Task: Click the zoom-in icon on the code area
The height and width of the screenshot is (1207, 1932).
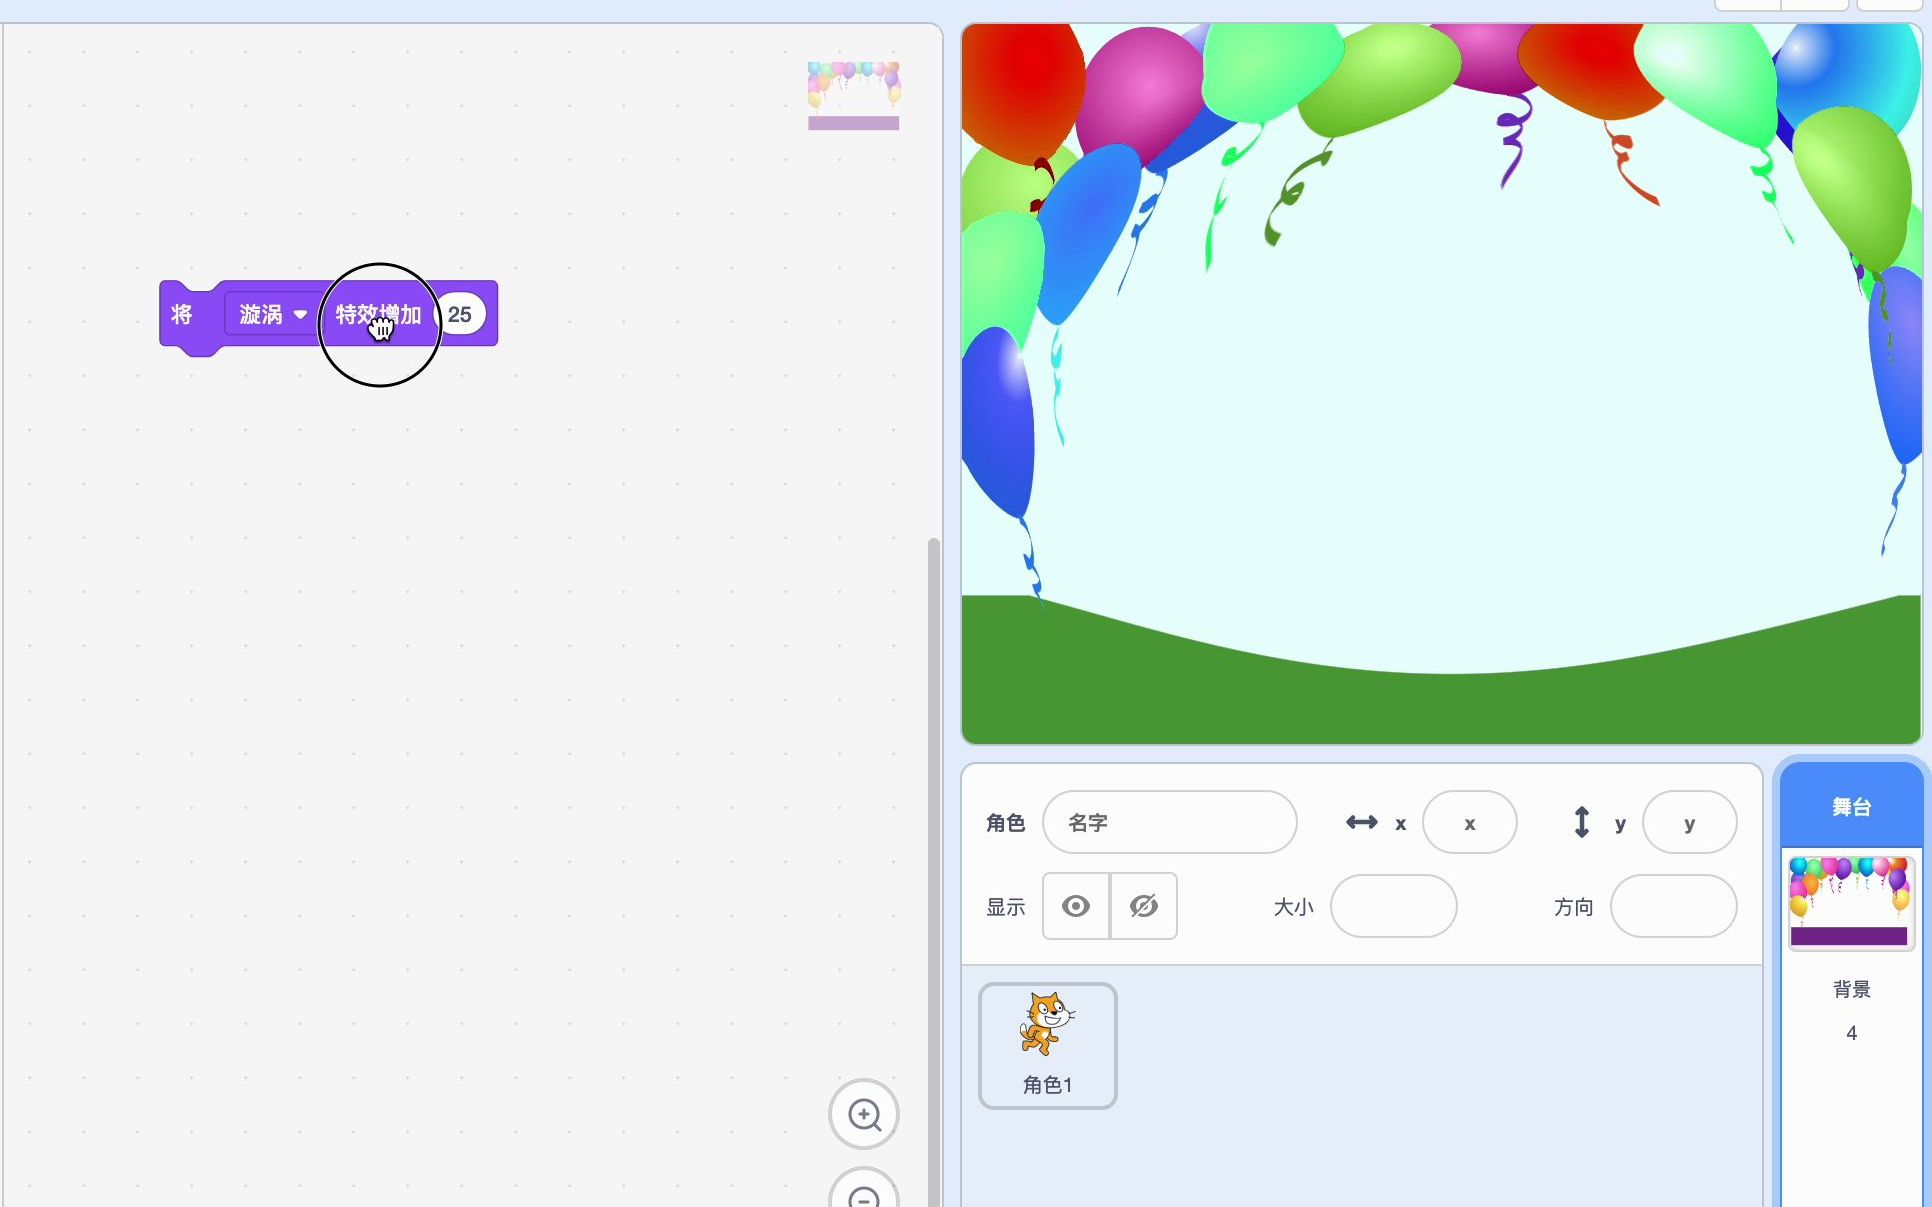Action: [x=863, y=1114]
